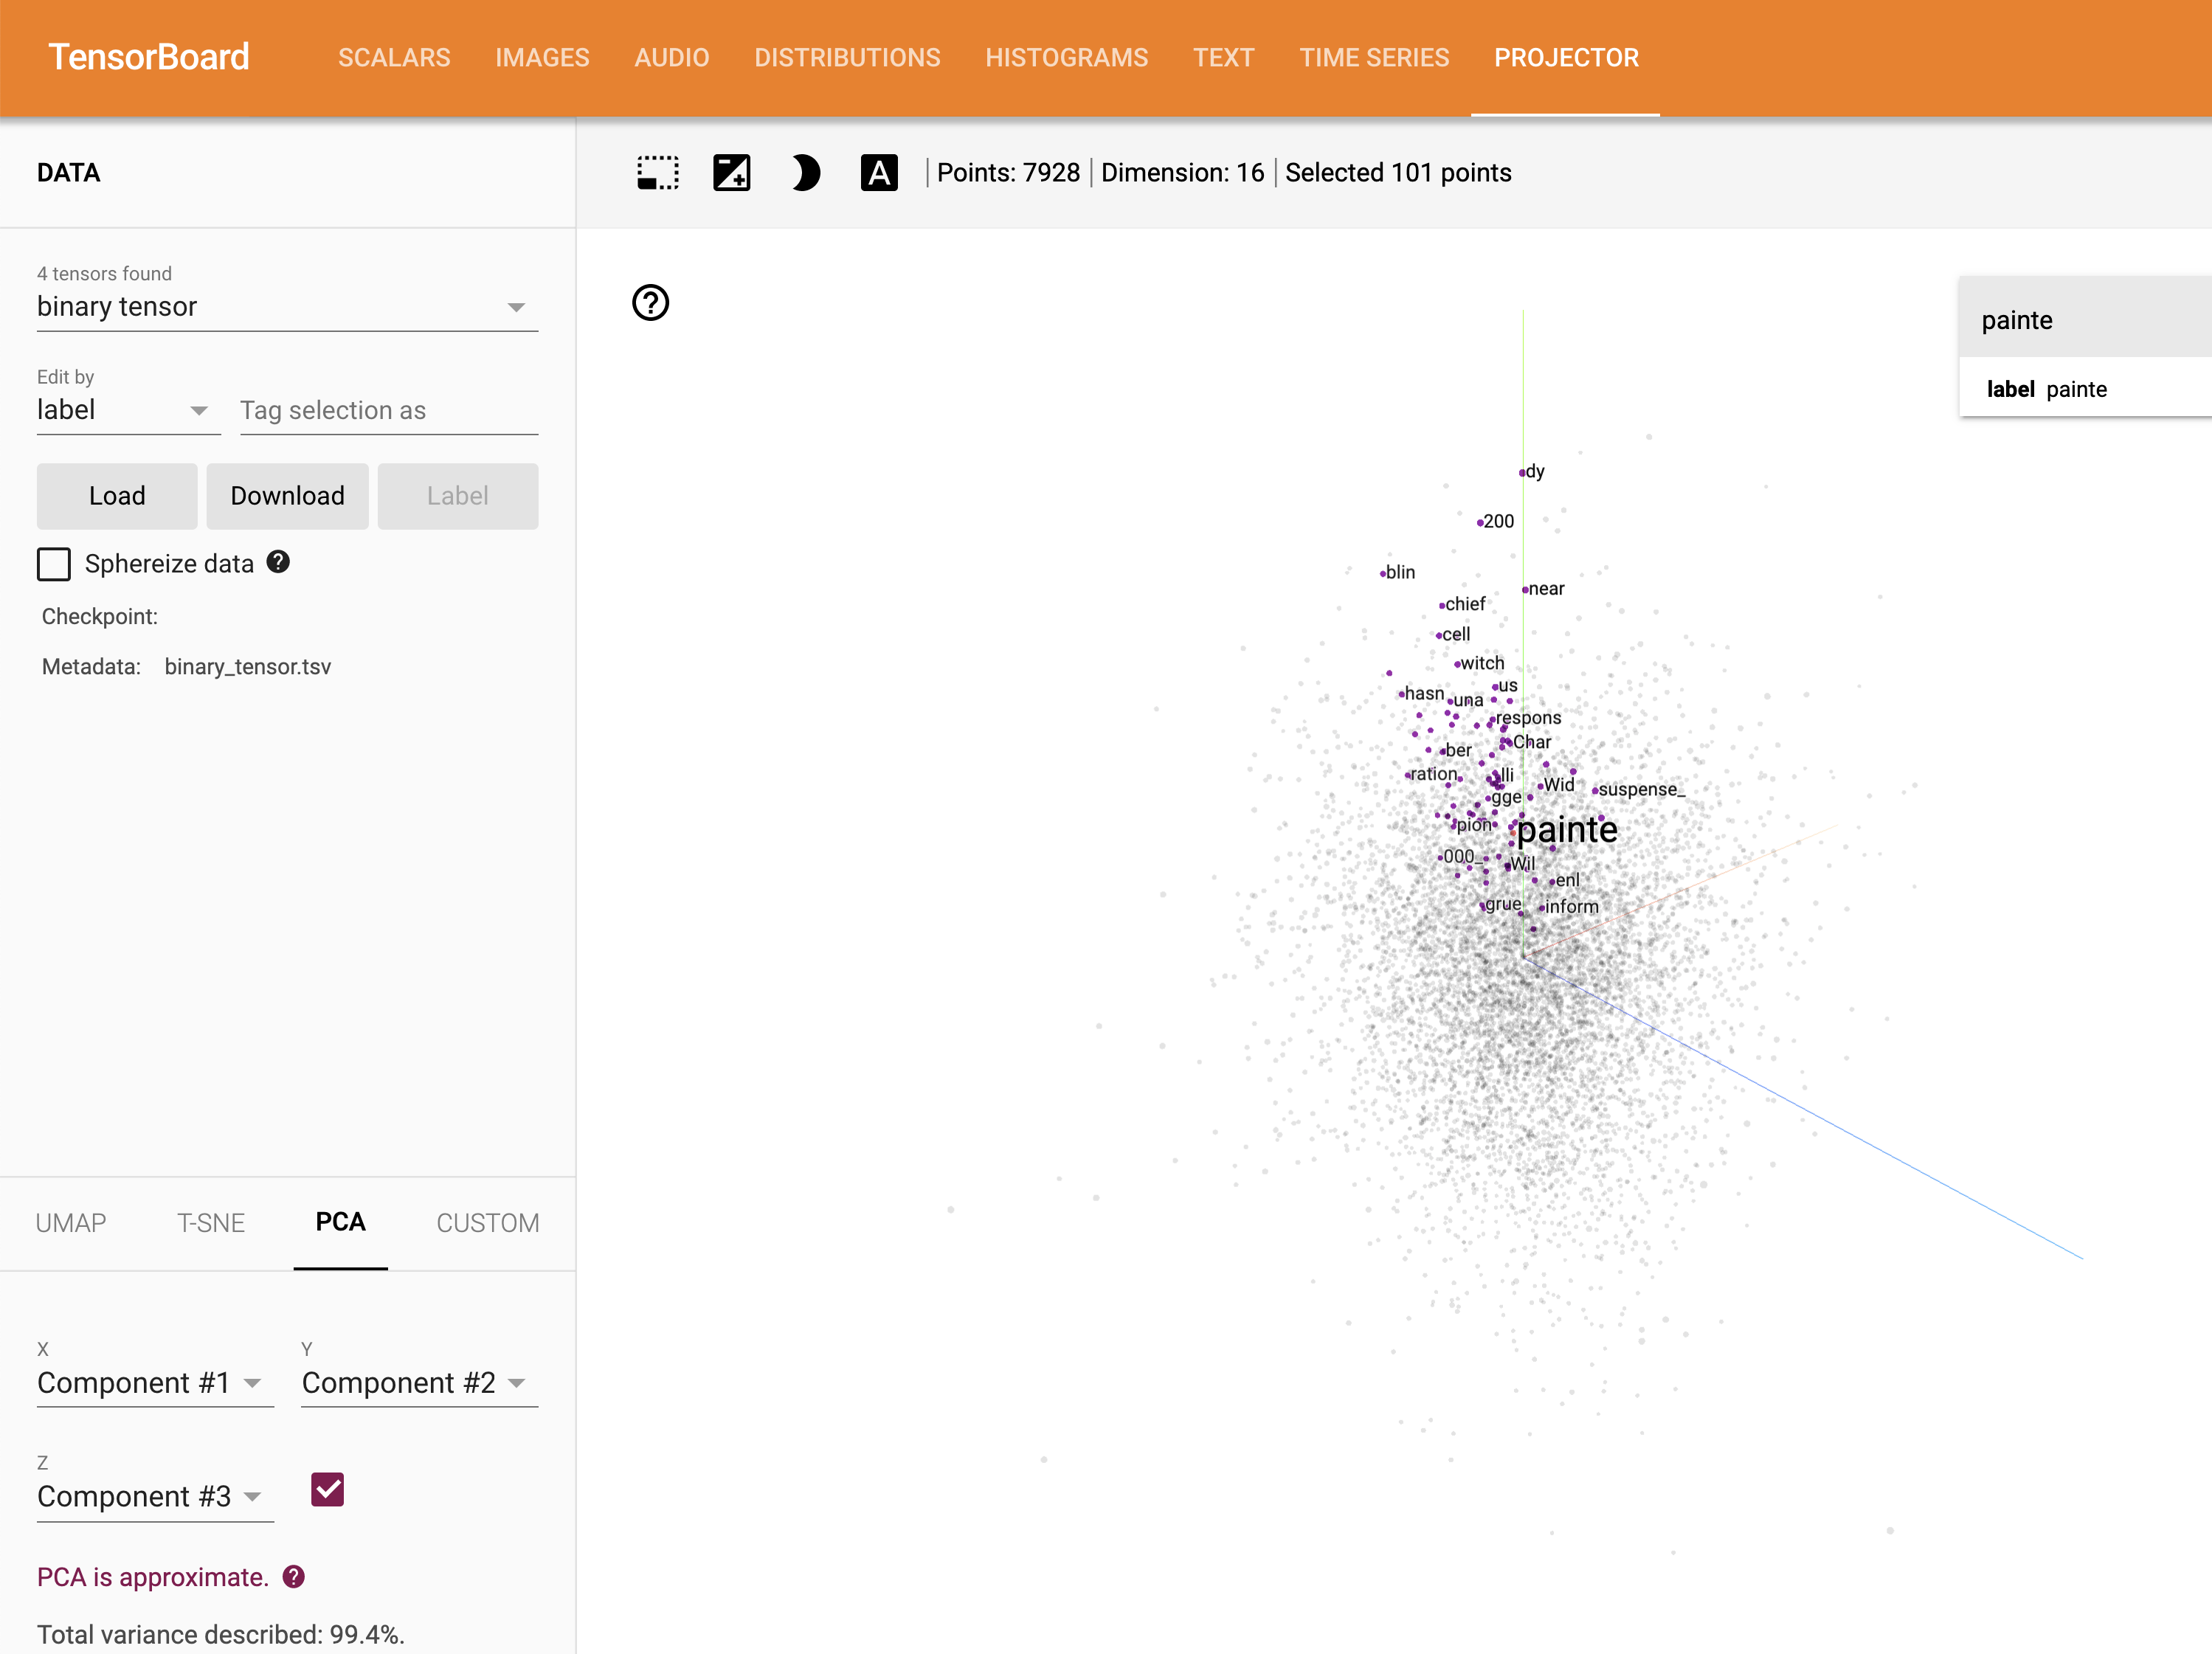Activate bounding box selection tool
Viewport: 2212px width, 1654px height.
657,173
